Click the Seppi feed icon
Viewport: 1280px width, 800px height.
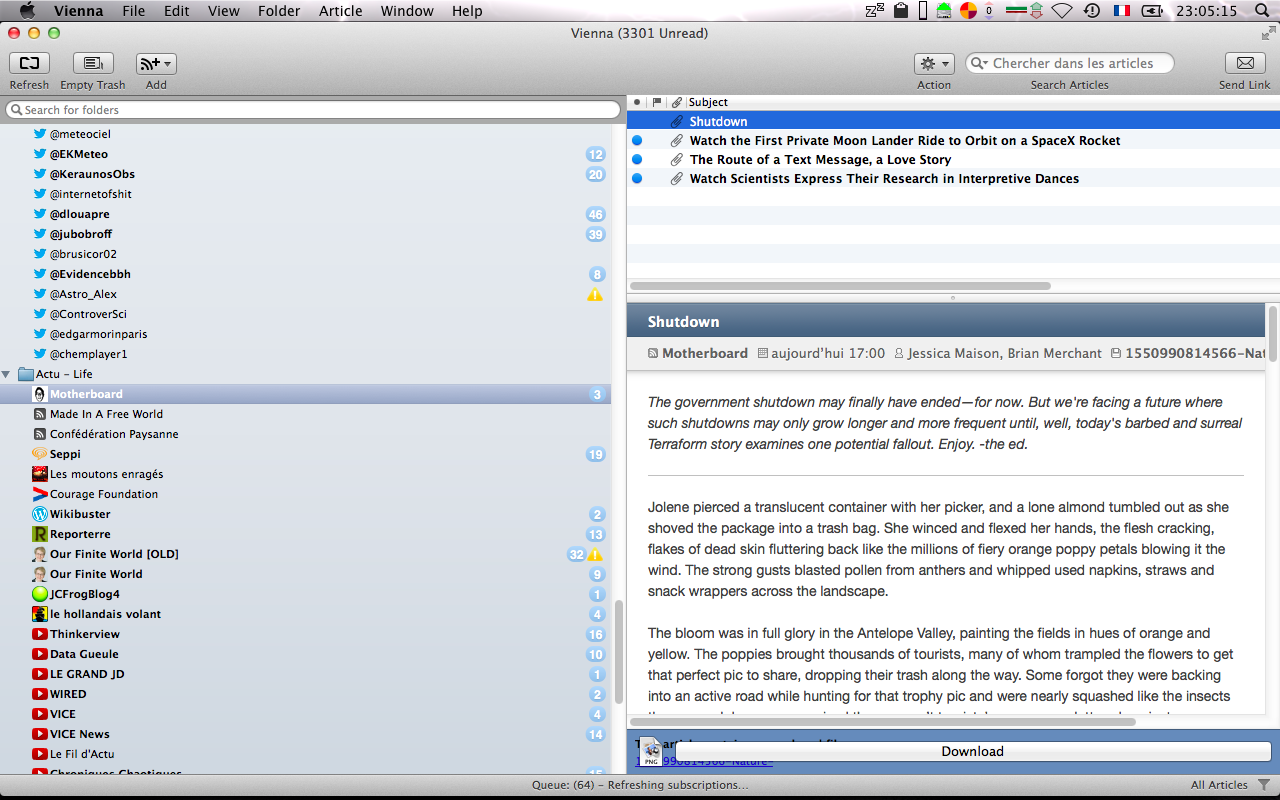coord(40,454)
